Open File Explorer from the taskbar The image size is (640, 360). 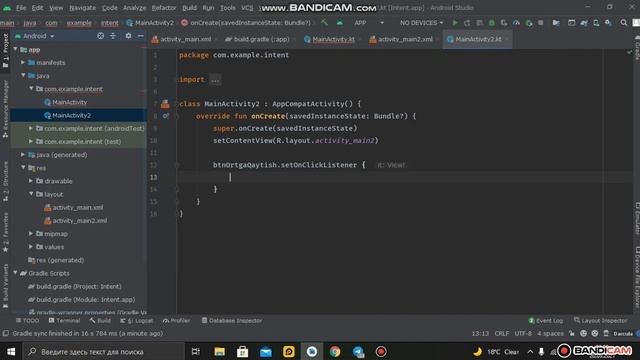tap(220, 351)
